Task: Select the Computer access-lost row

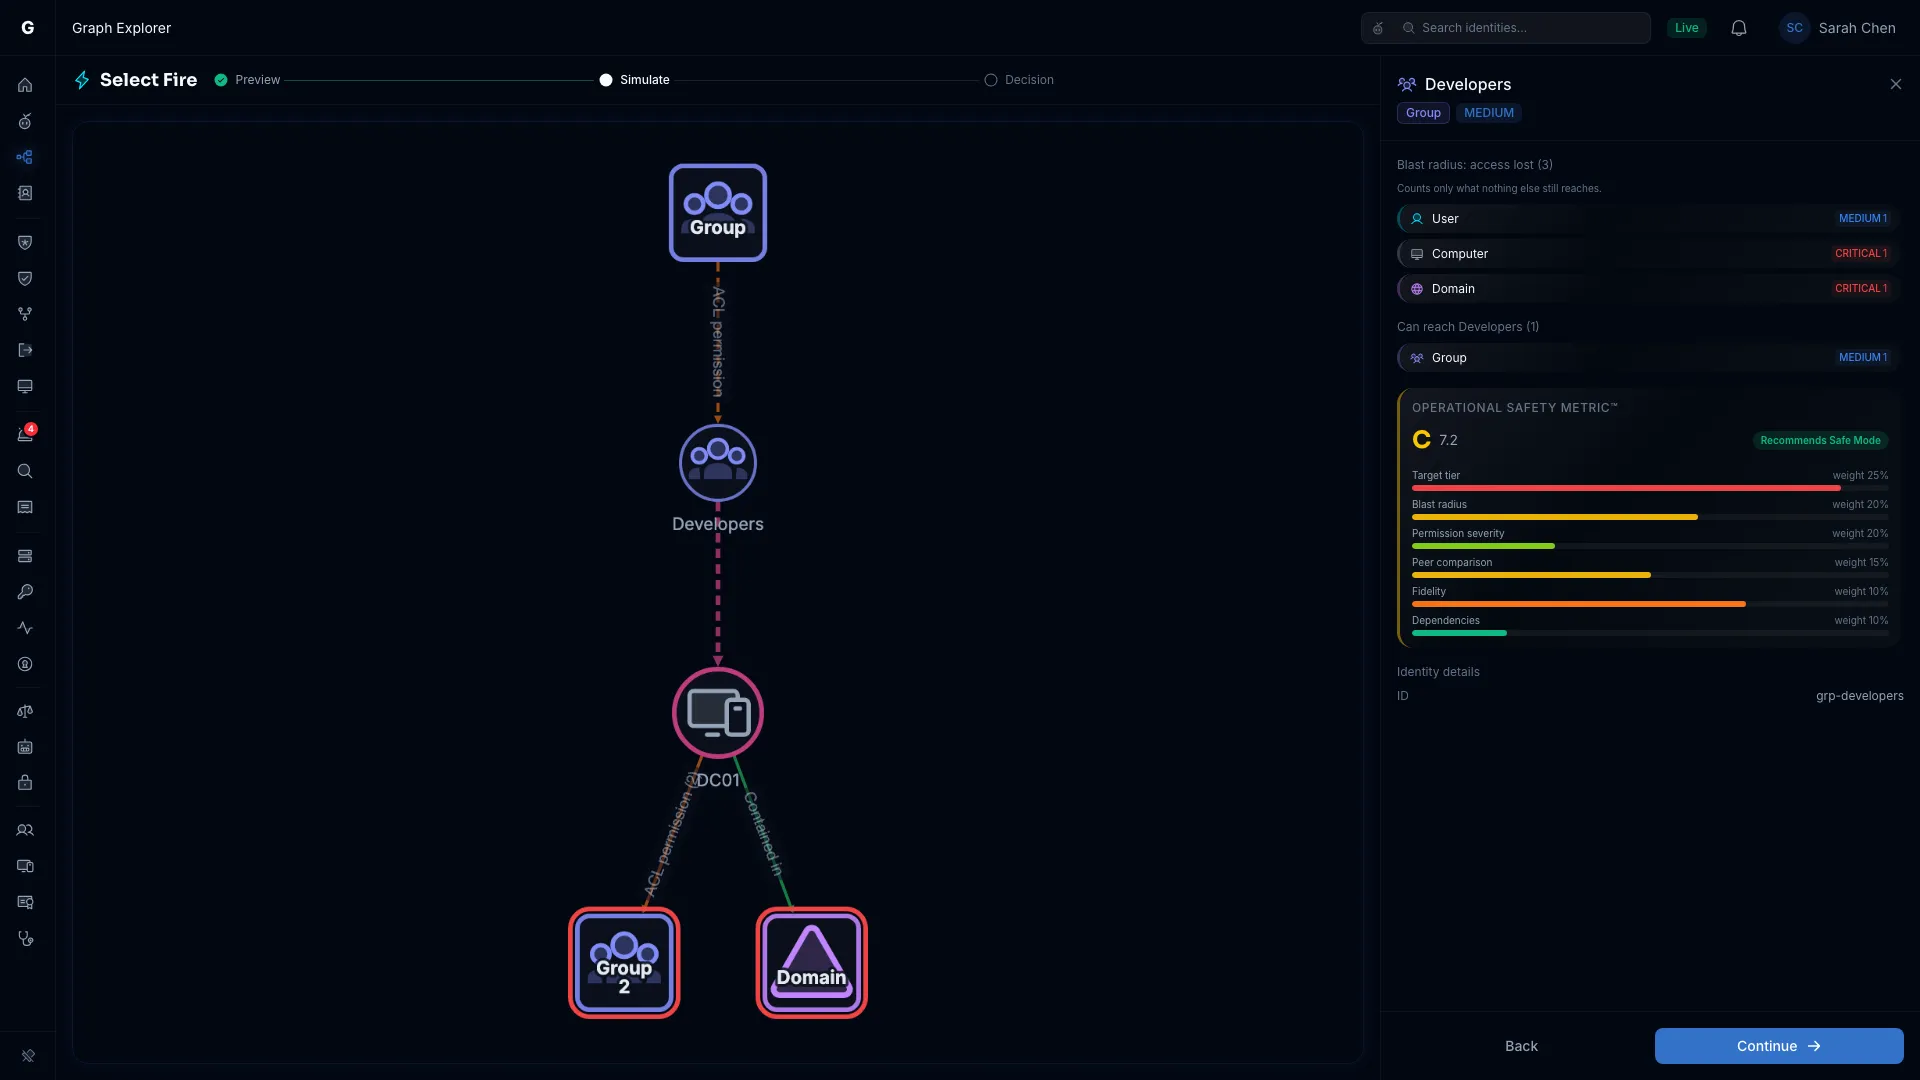Action: pyautogui.click(x=1647, y=254)
